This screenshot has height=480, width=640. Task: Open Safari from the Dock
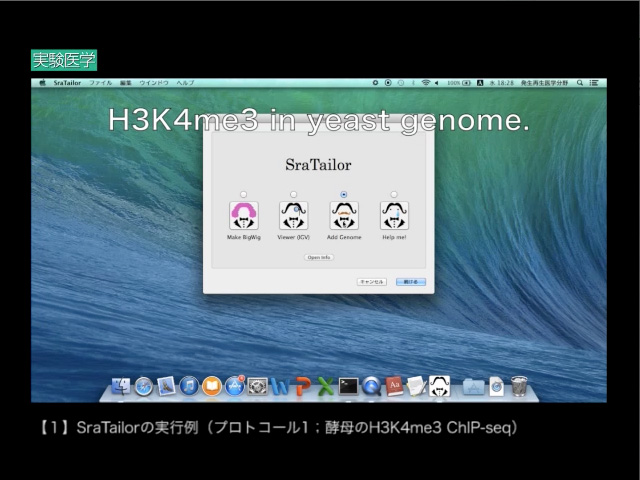coord(144,386)
